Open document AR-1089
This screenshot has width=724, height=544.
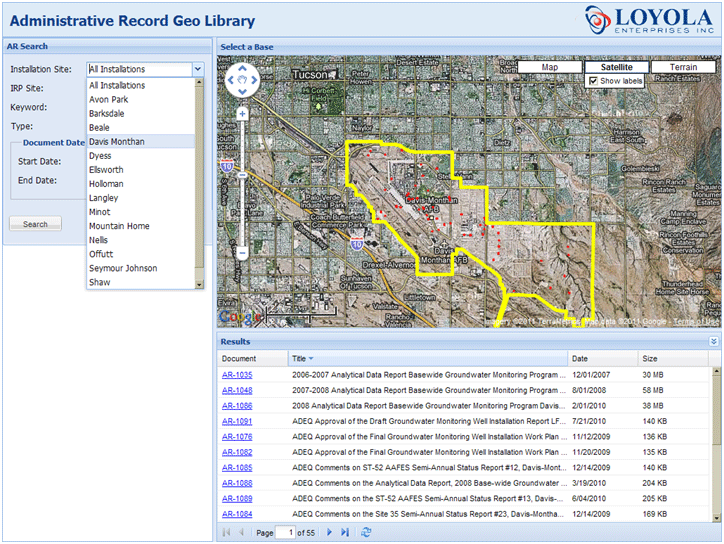tap(237, 499)
